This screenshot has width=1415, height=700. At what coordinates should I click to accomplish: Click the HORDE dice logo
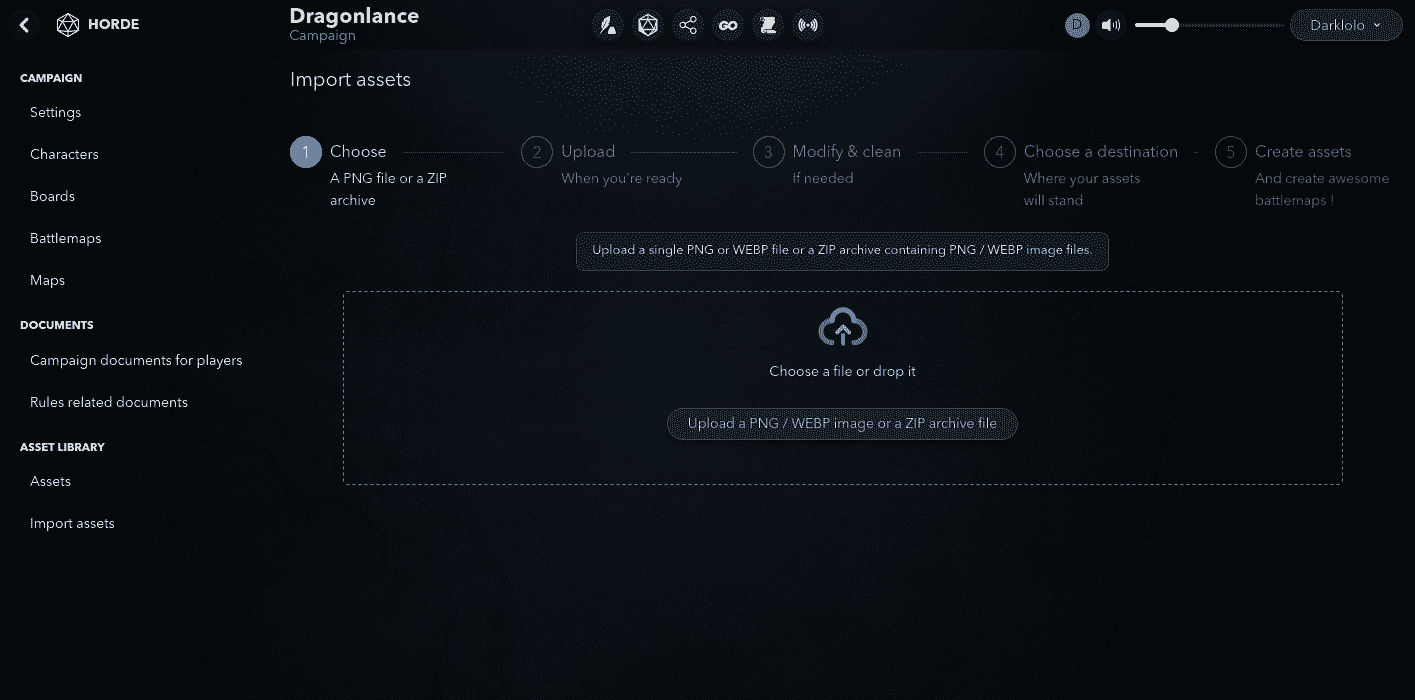click(x=68, y=25)
